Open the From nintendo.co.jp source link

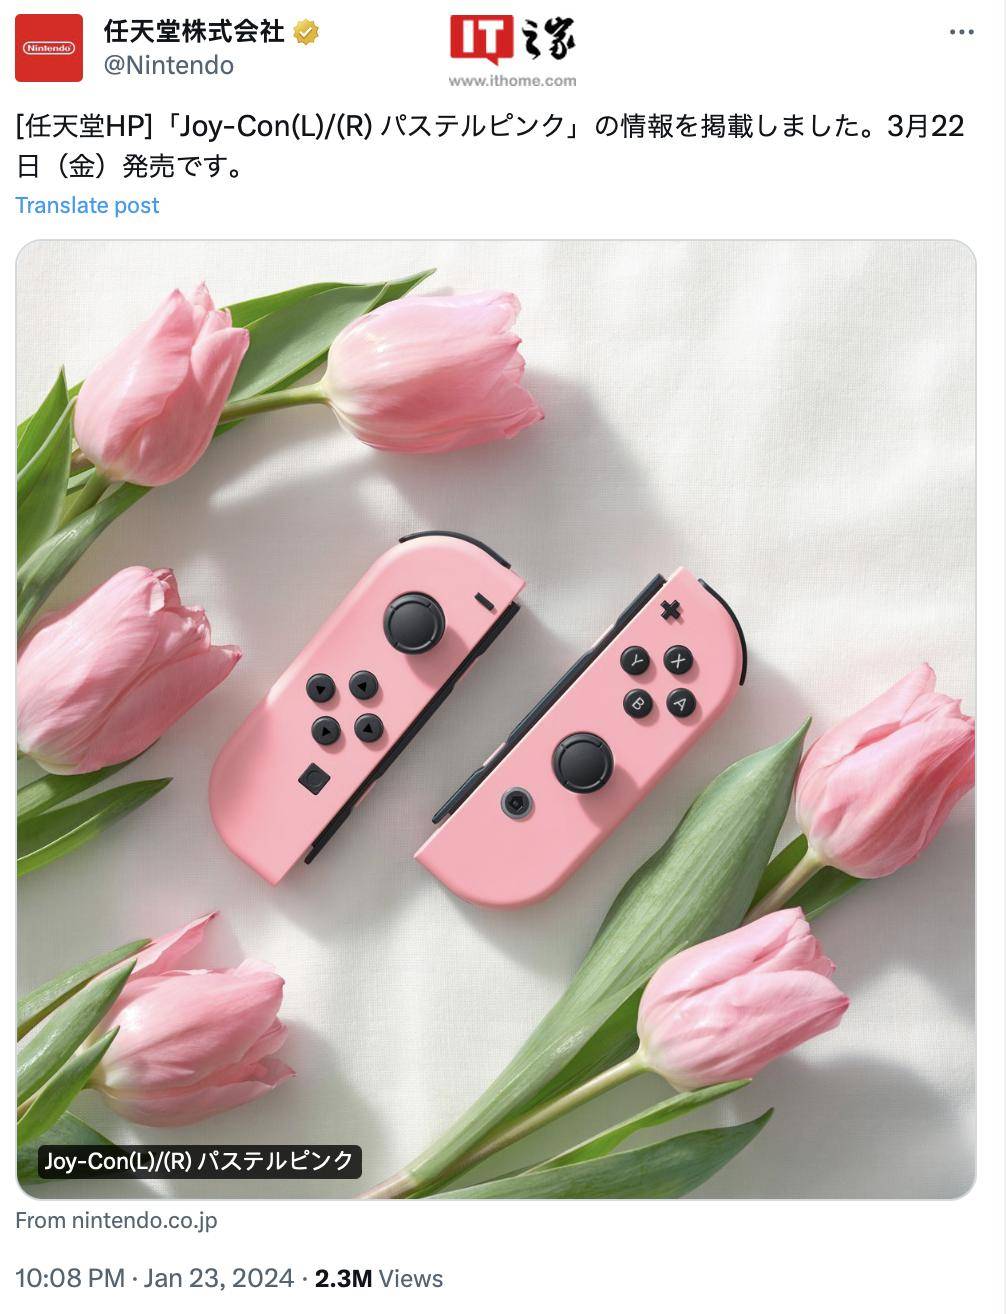(116, 1220)
